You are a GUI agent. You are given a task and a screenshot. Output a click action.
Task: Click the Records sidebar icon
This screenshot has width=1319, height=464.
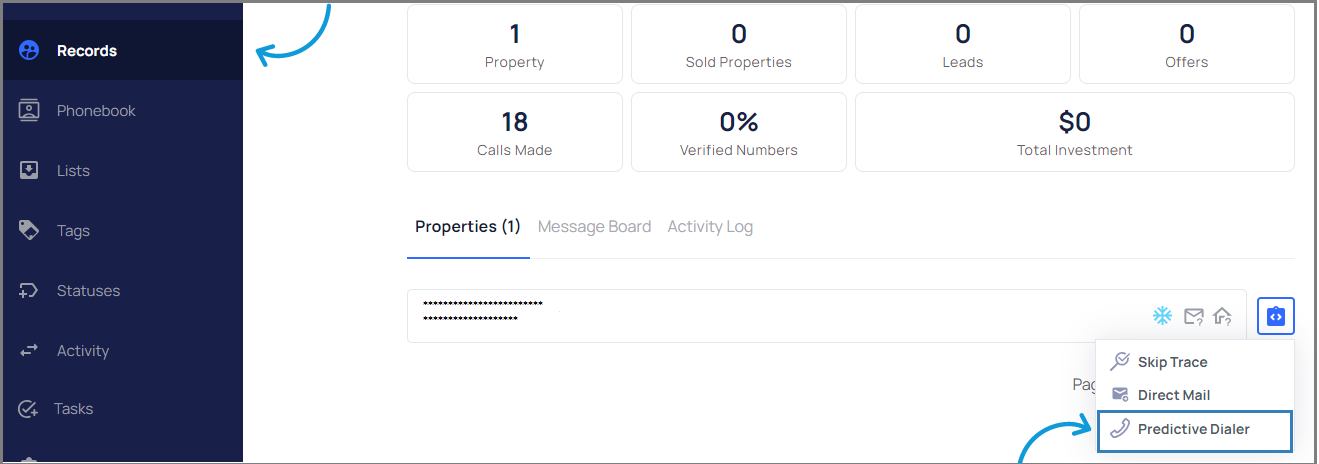click(29, 51)
